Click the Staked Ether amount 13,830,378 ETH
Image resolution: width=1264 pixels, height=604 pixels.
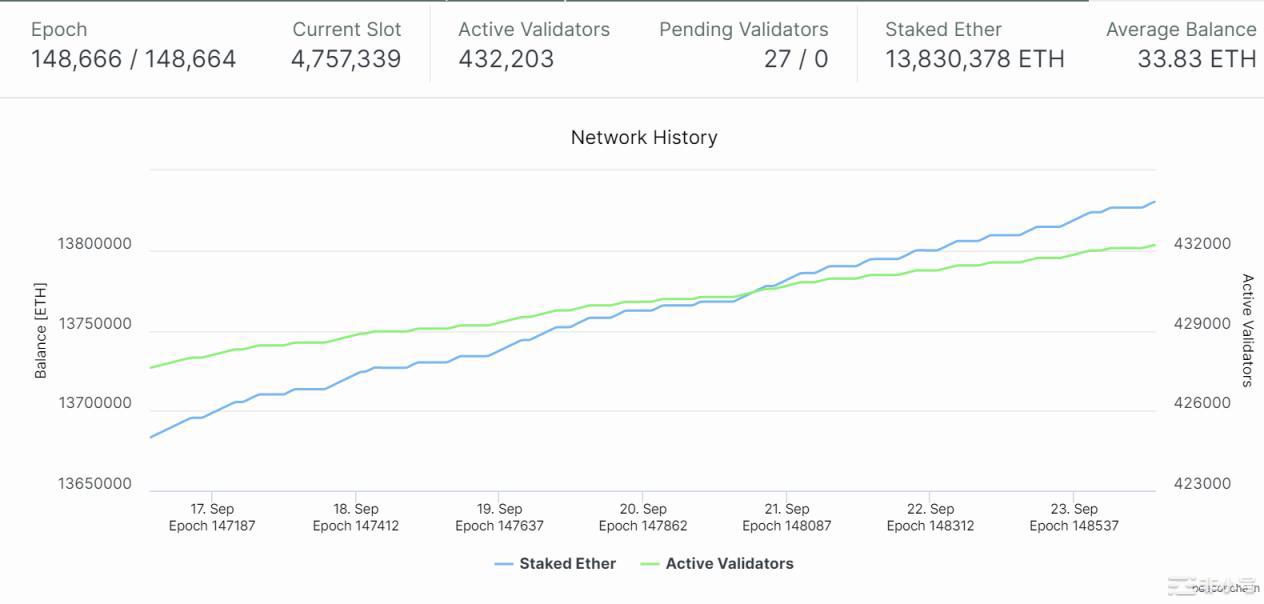[974, 59]
